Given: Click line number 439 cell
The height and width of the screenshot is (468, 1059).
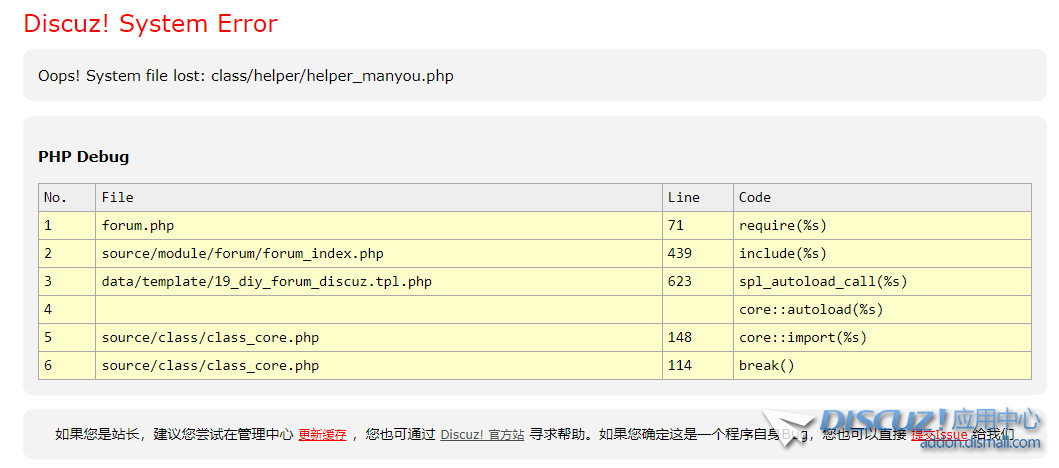Looking at the screenshot, I should pos(679,253).
